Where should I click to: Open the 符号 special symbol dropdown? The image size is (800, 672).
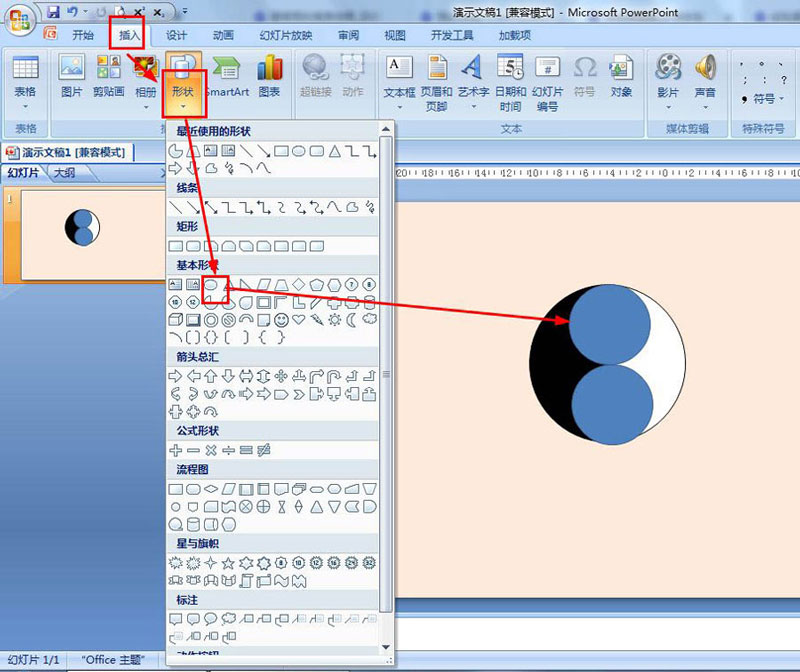pos(763,98)
